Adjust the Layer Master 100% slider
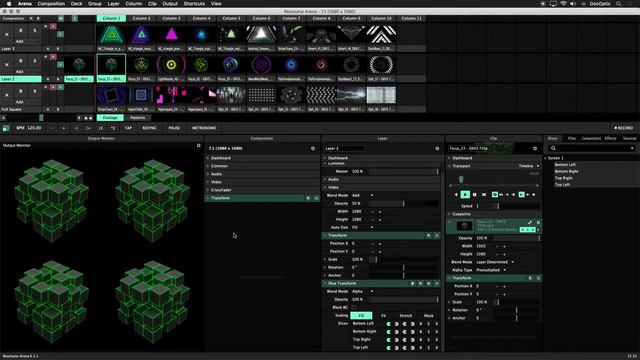The image size is (640, 360). [x=404, y=171]
